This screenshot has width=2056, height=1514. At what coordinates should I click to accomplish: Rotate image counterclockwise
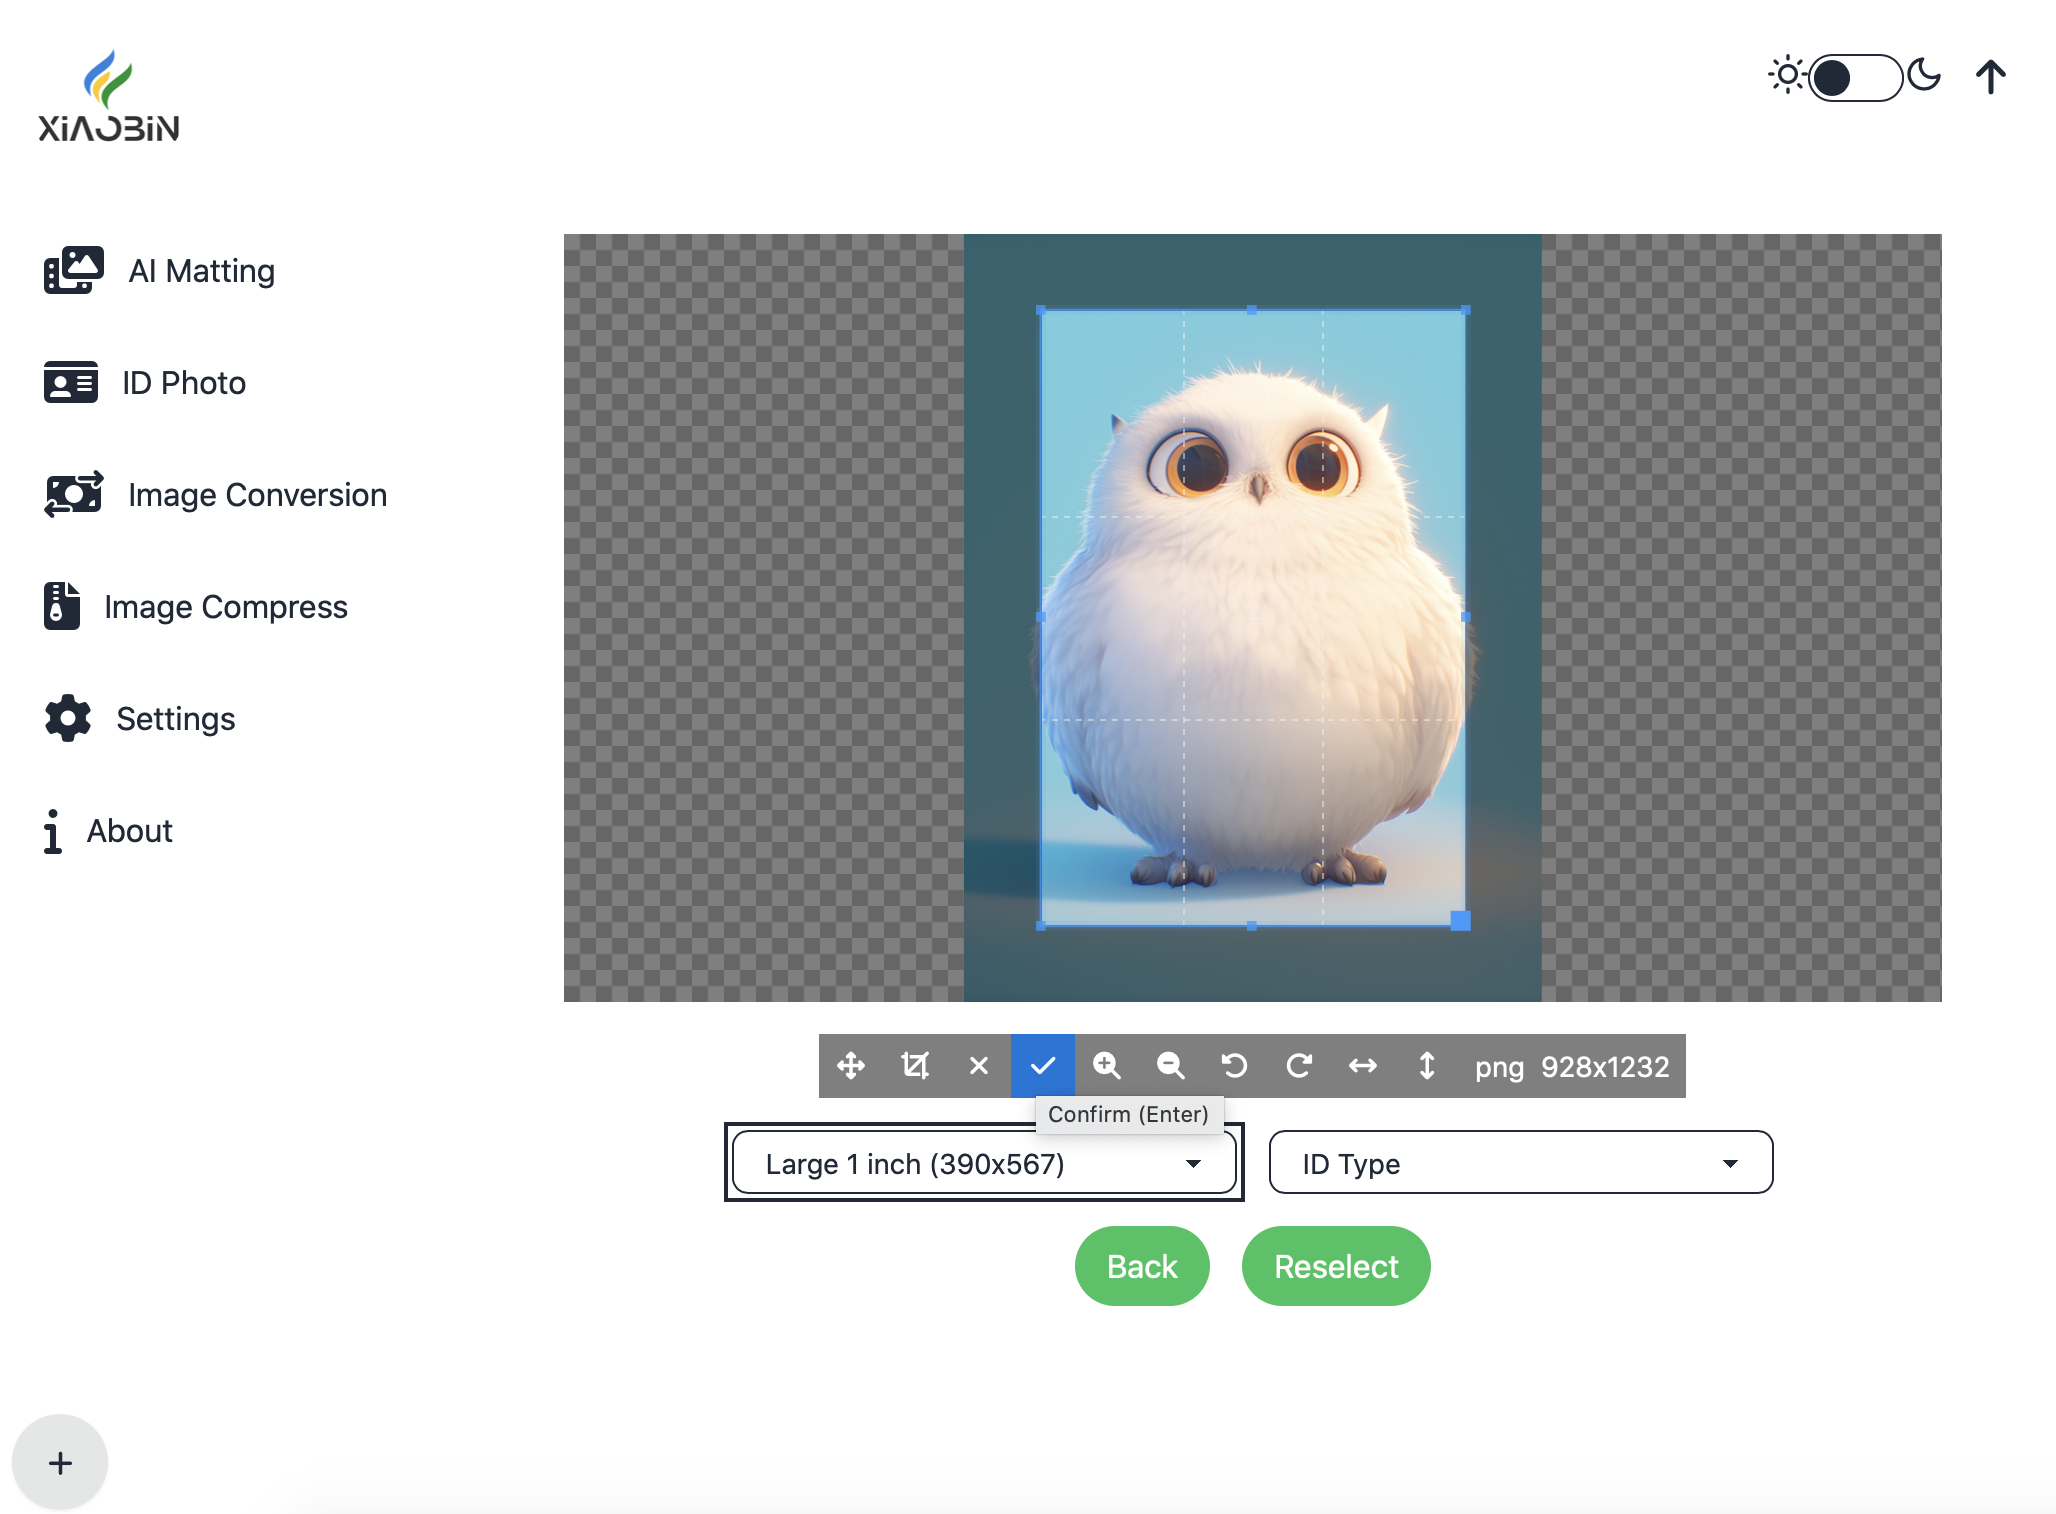click(x=1235, y=1066)
